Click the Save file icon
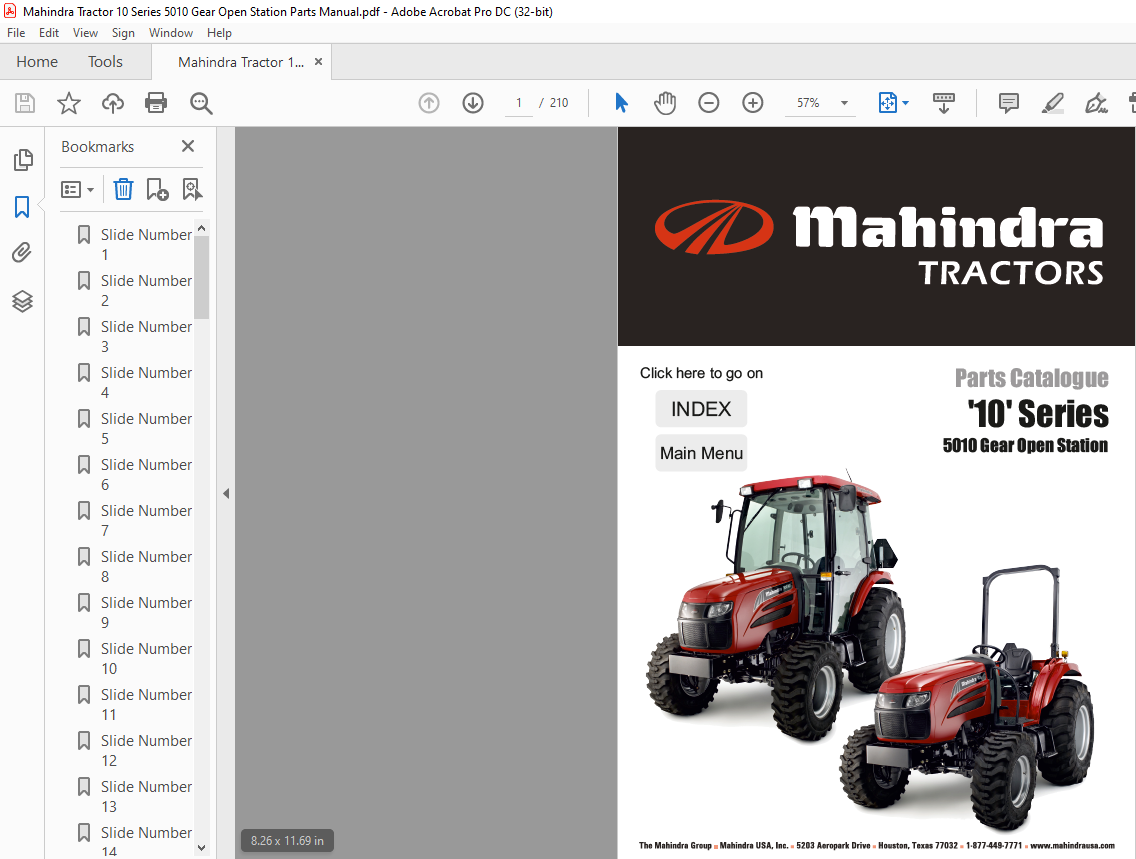This screenshot has height=859, width=1136. click(25, 103)
